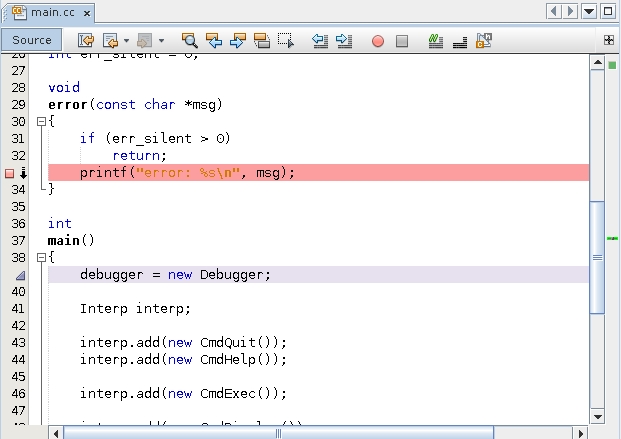Click the 'error' function name
The image size is (621, 439).
pyautogui.click(x=68, y=105)
